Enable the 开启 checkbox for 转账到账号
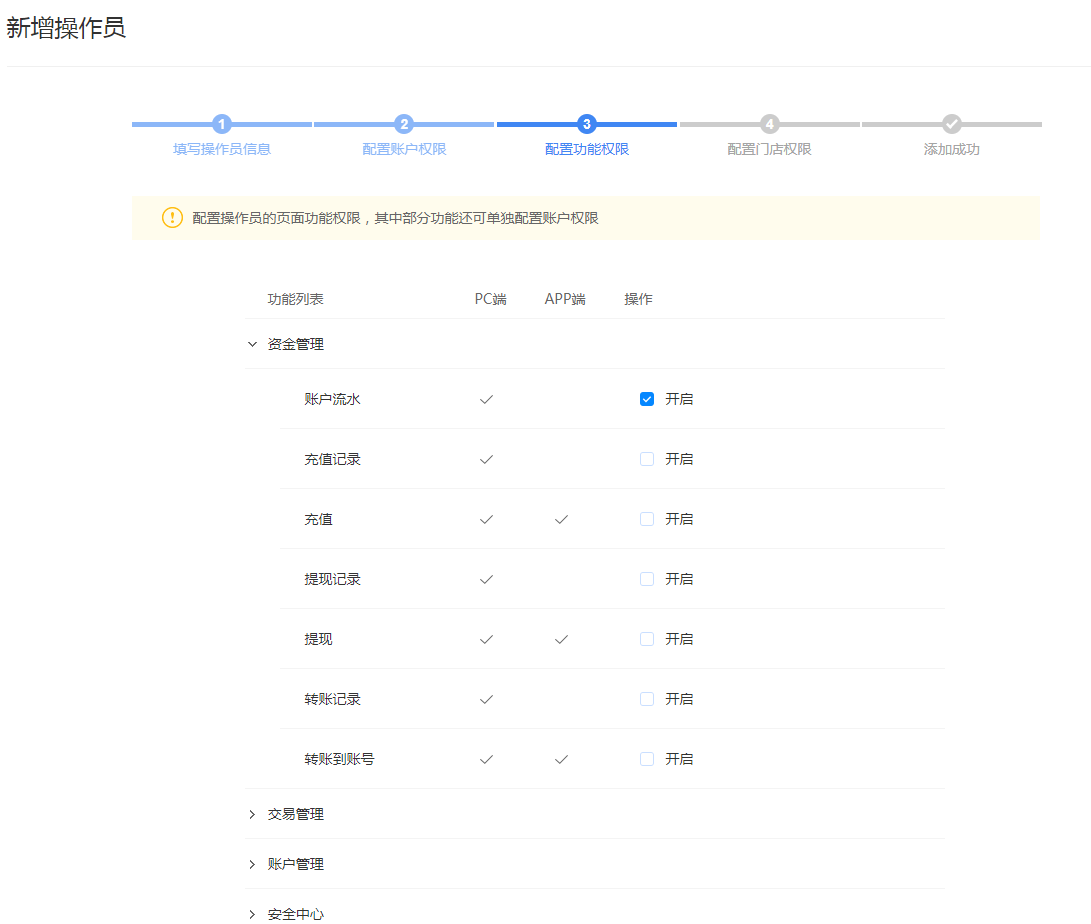Viewport: 1091px width, 924px height. coord(645,758)
